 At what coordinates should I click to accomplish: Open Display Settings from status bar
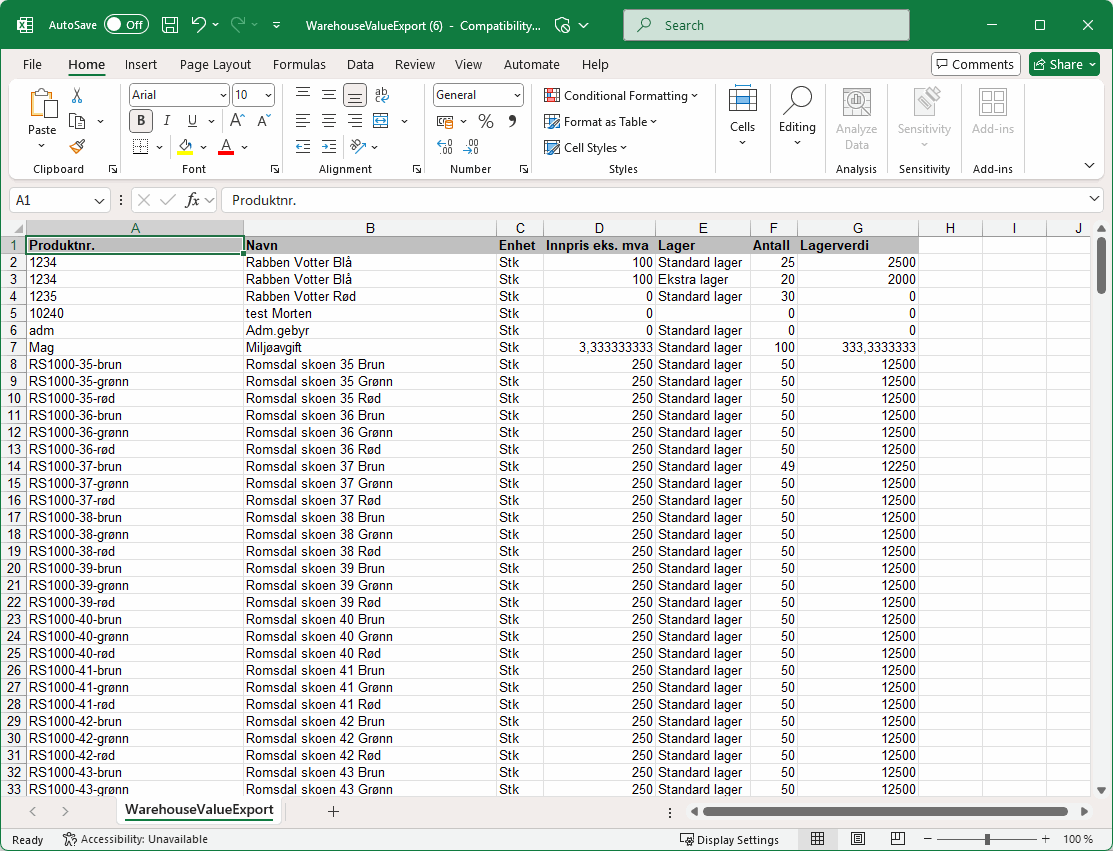(x=729, y=839)
